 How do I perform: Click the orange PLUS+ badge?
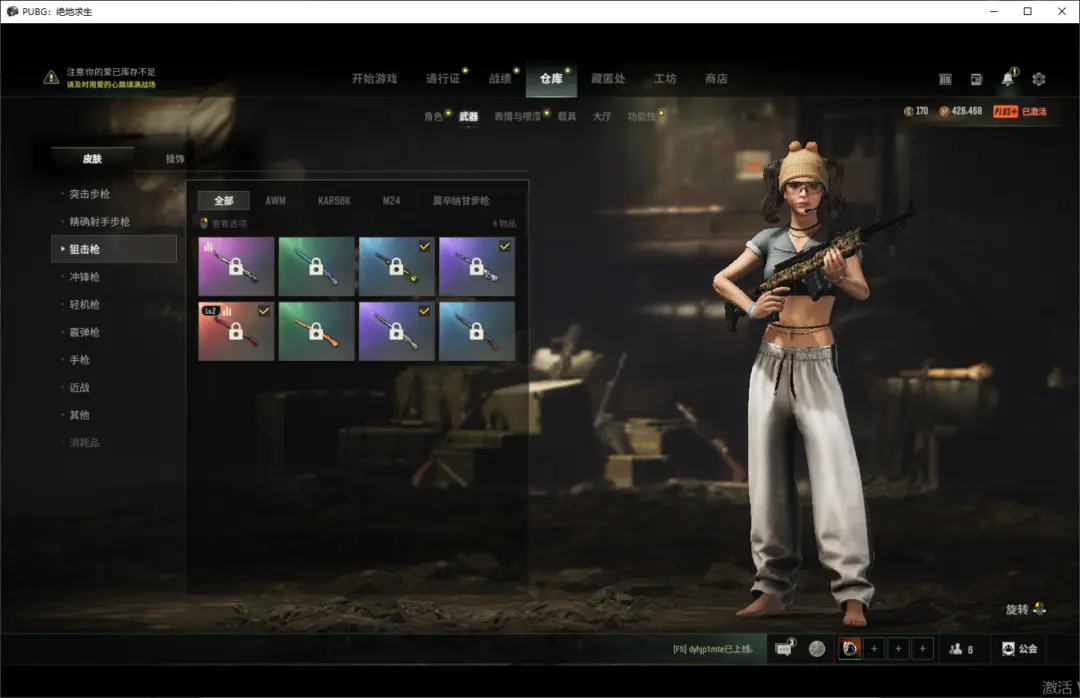point(1006,111)
